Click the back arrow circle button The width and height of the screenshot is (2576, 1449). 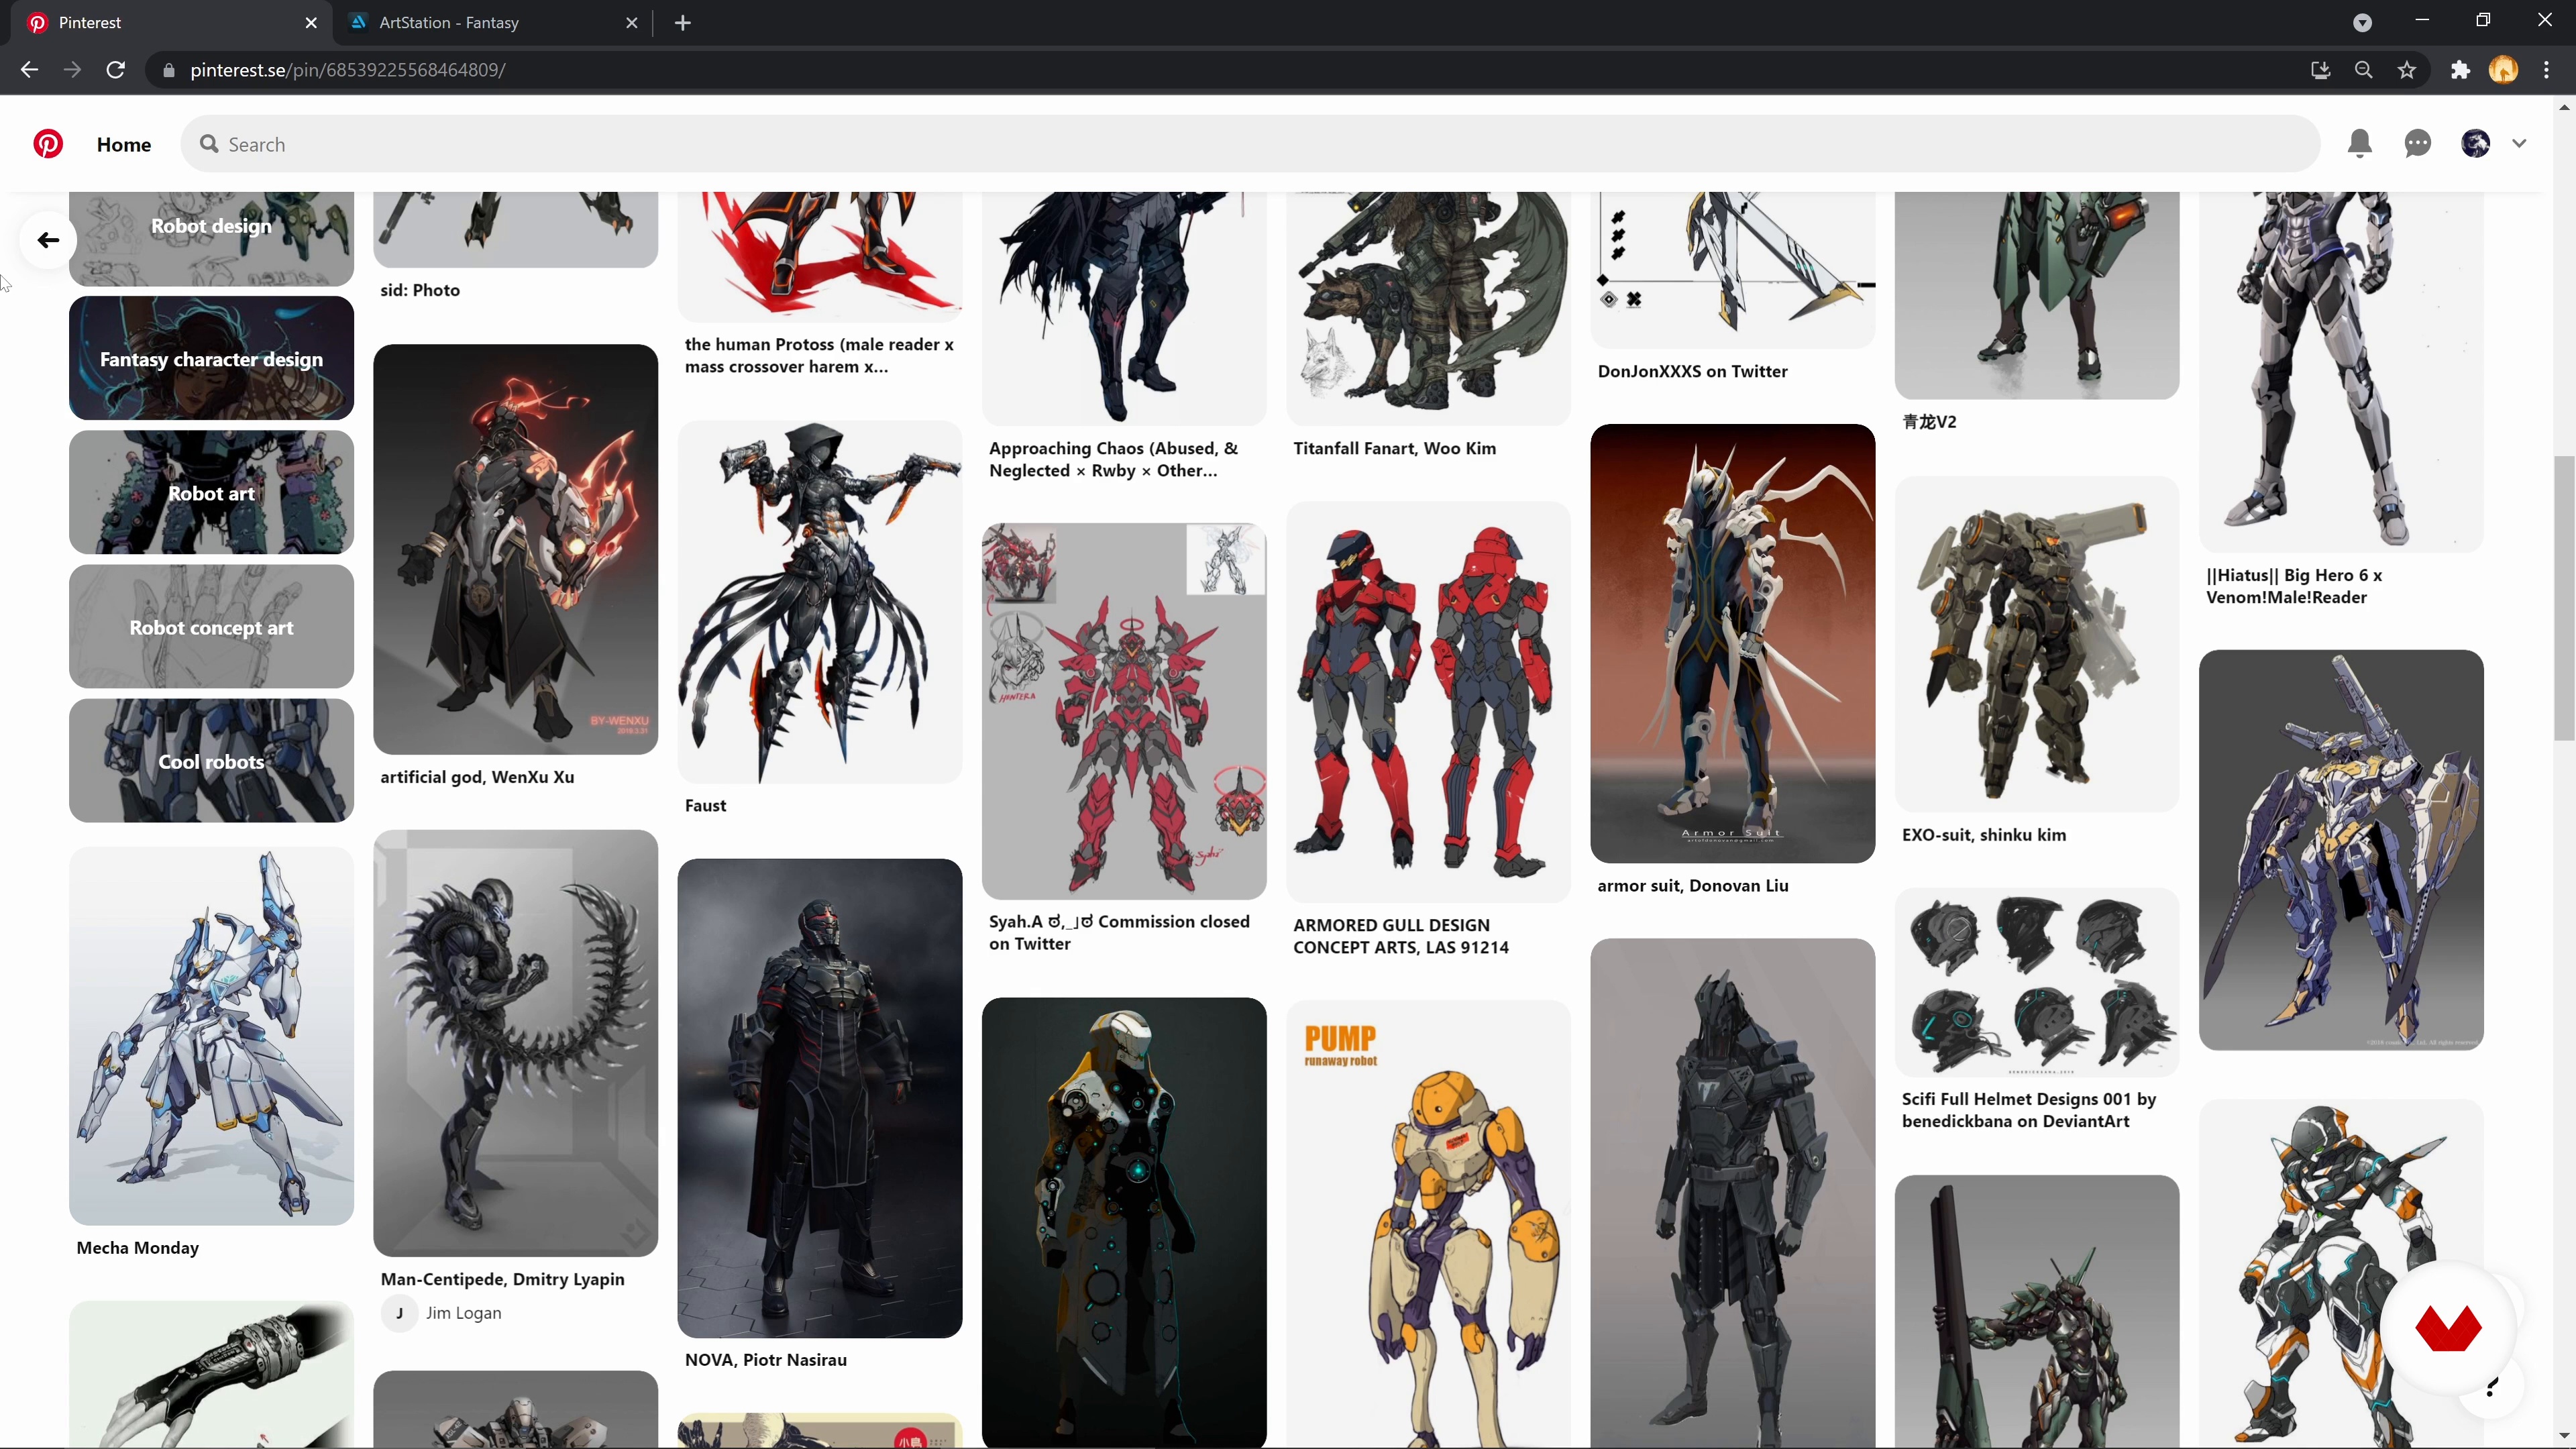point(48,240)
